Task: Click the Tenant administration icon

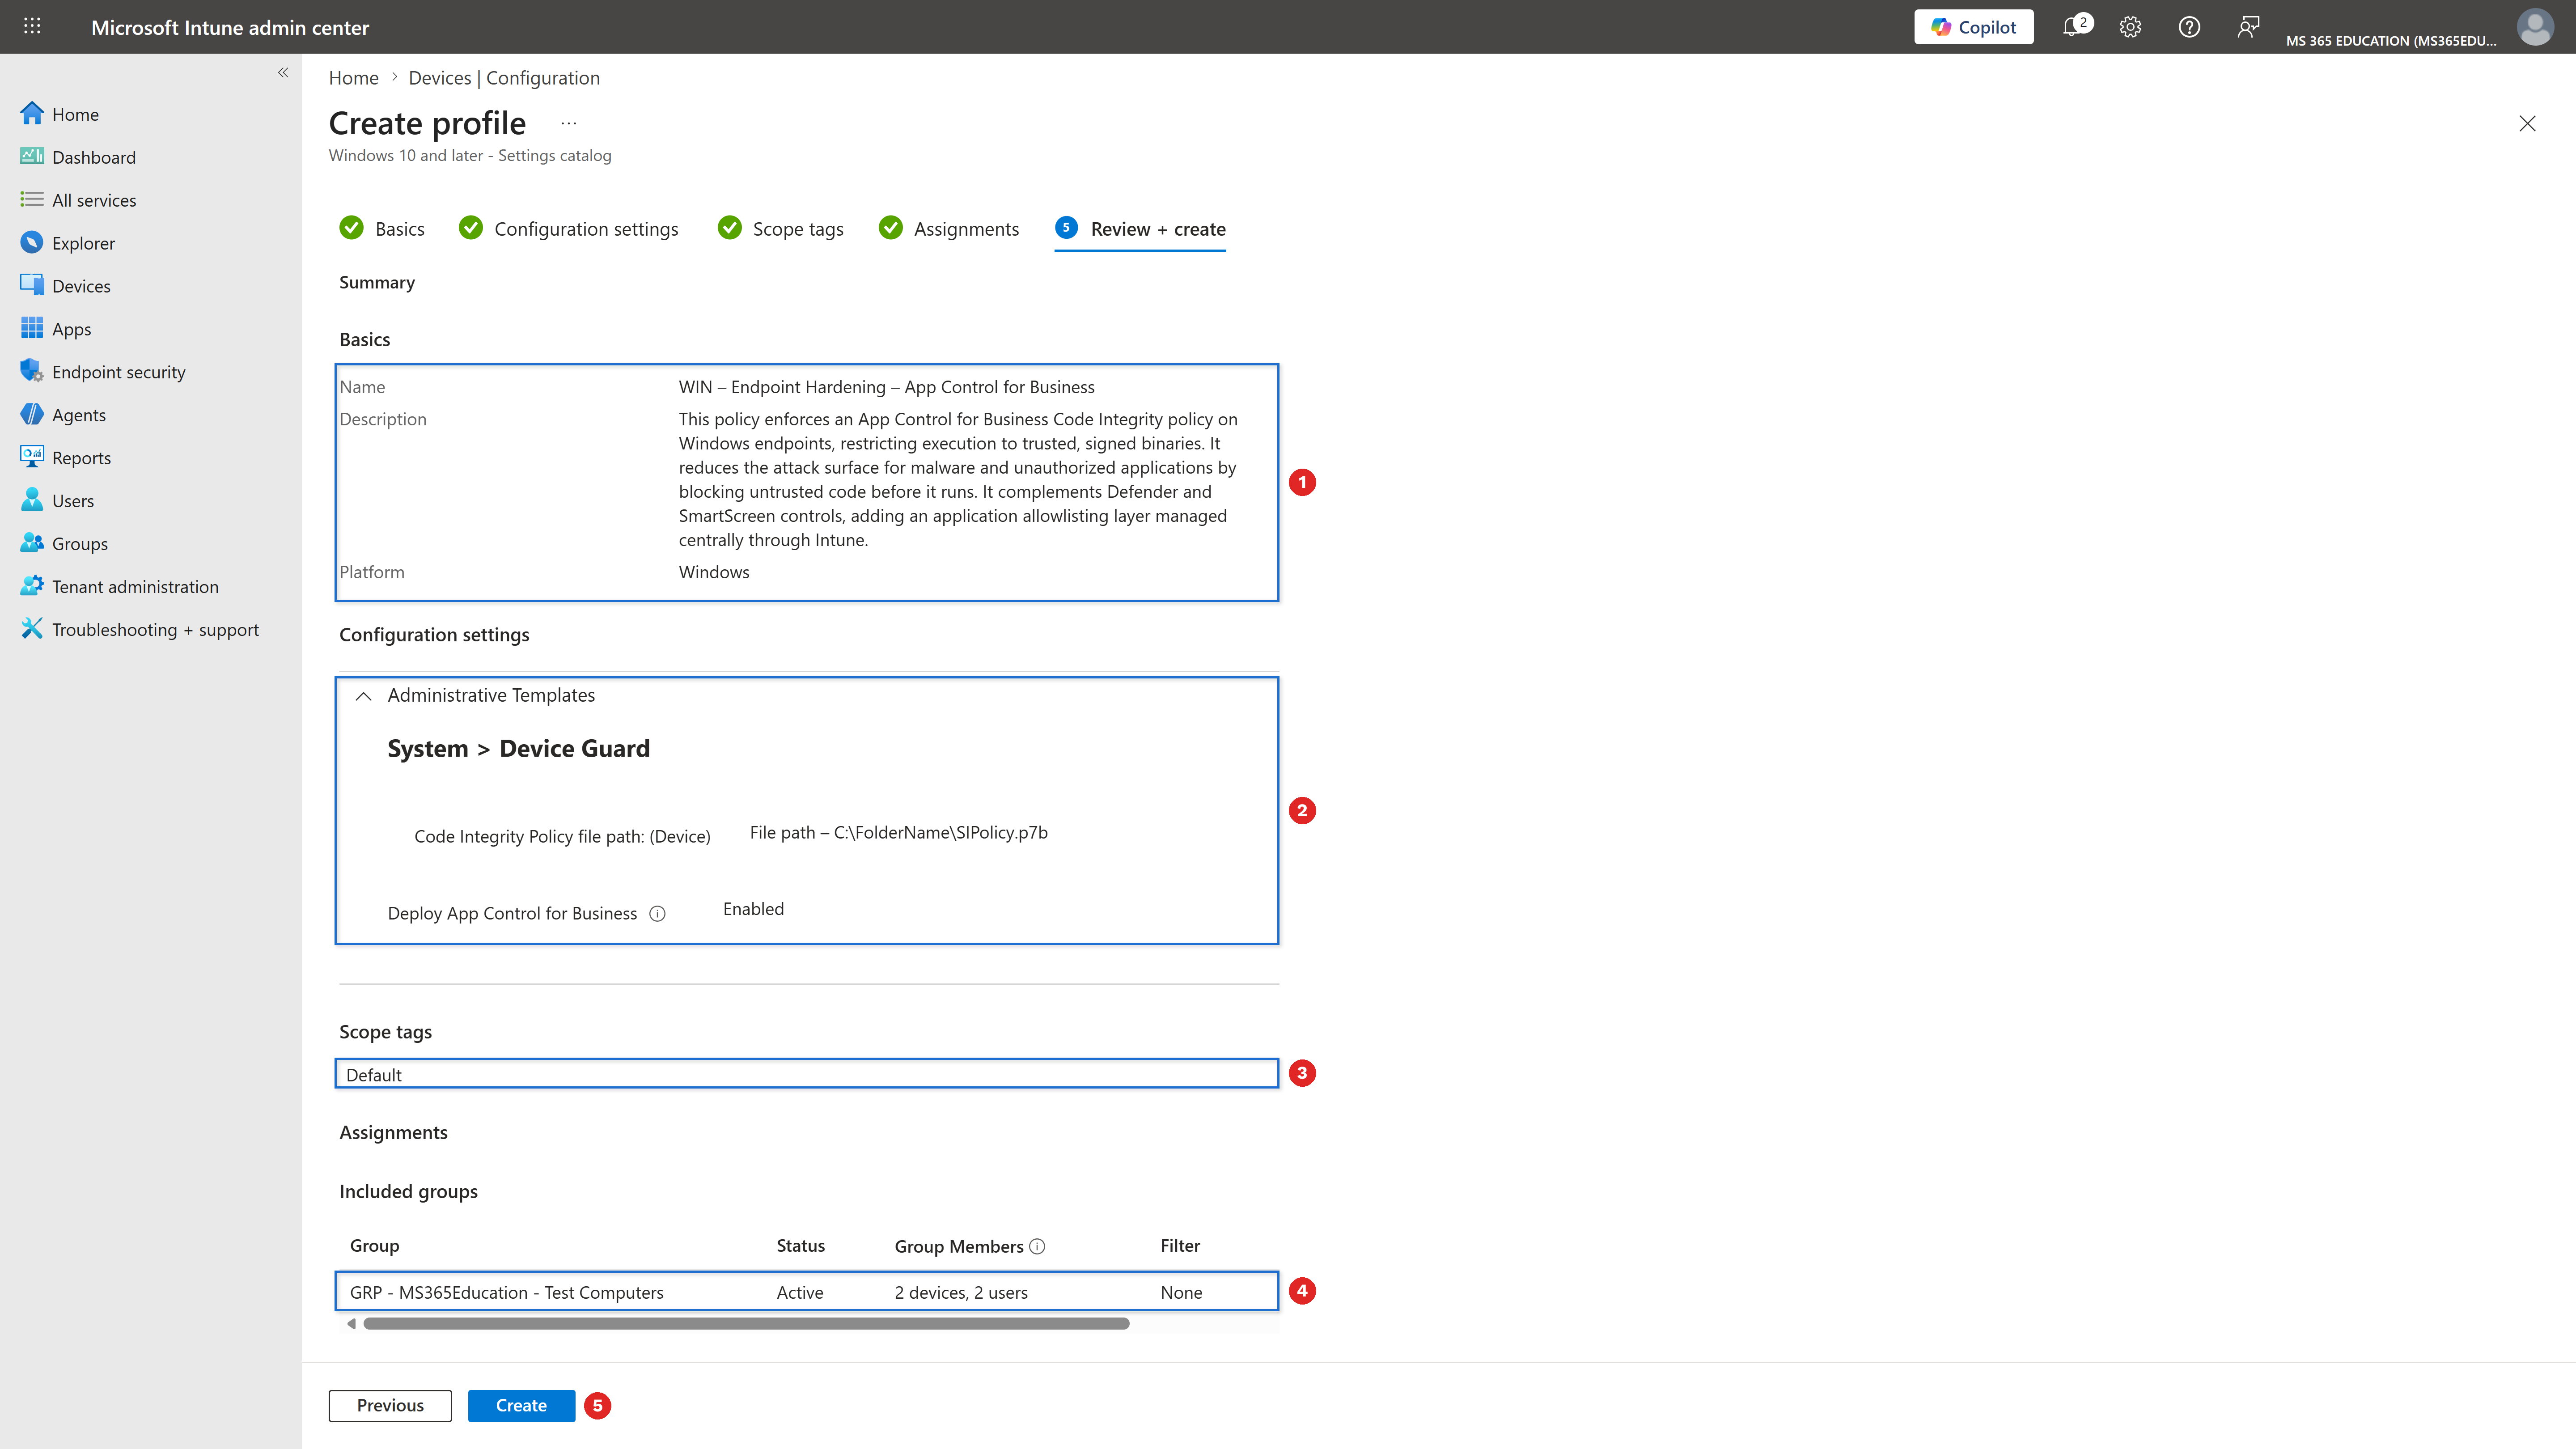Action: point(32,586)
